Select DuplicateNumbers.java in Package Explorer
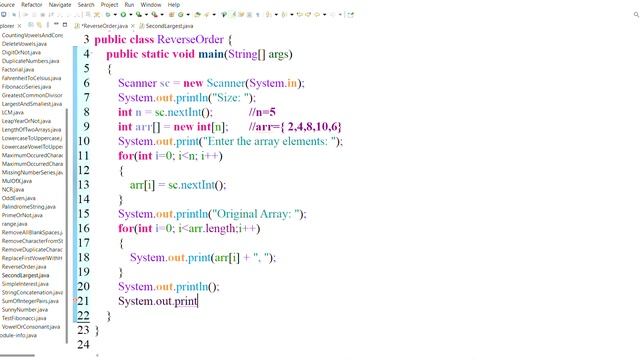 pyautogui.click(x=30, y=61)
